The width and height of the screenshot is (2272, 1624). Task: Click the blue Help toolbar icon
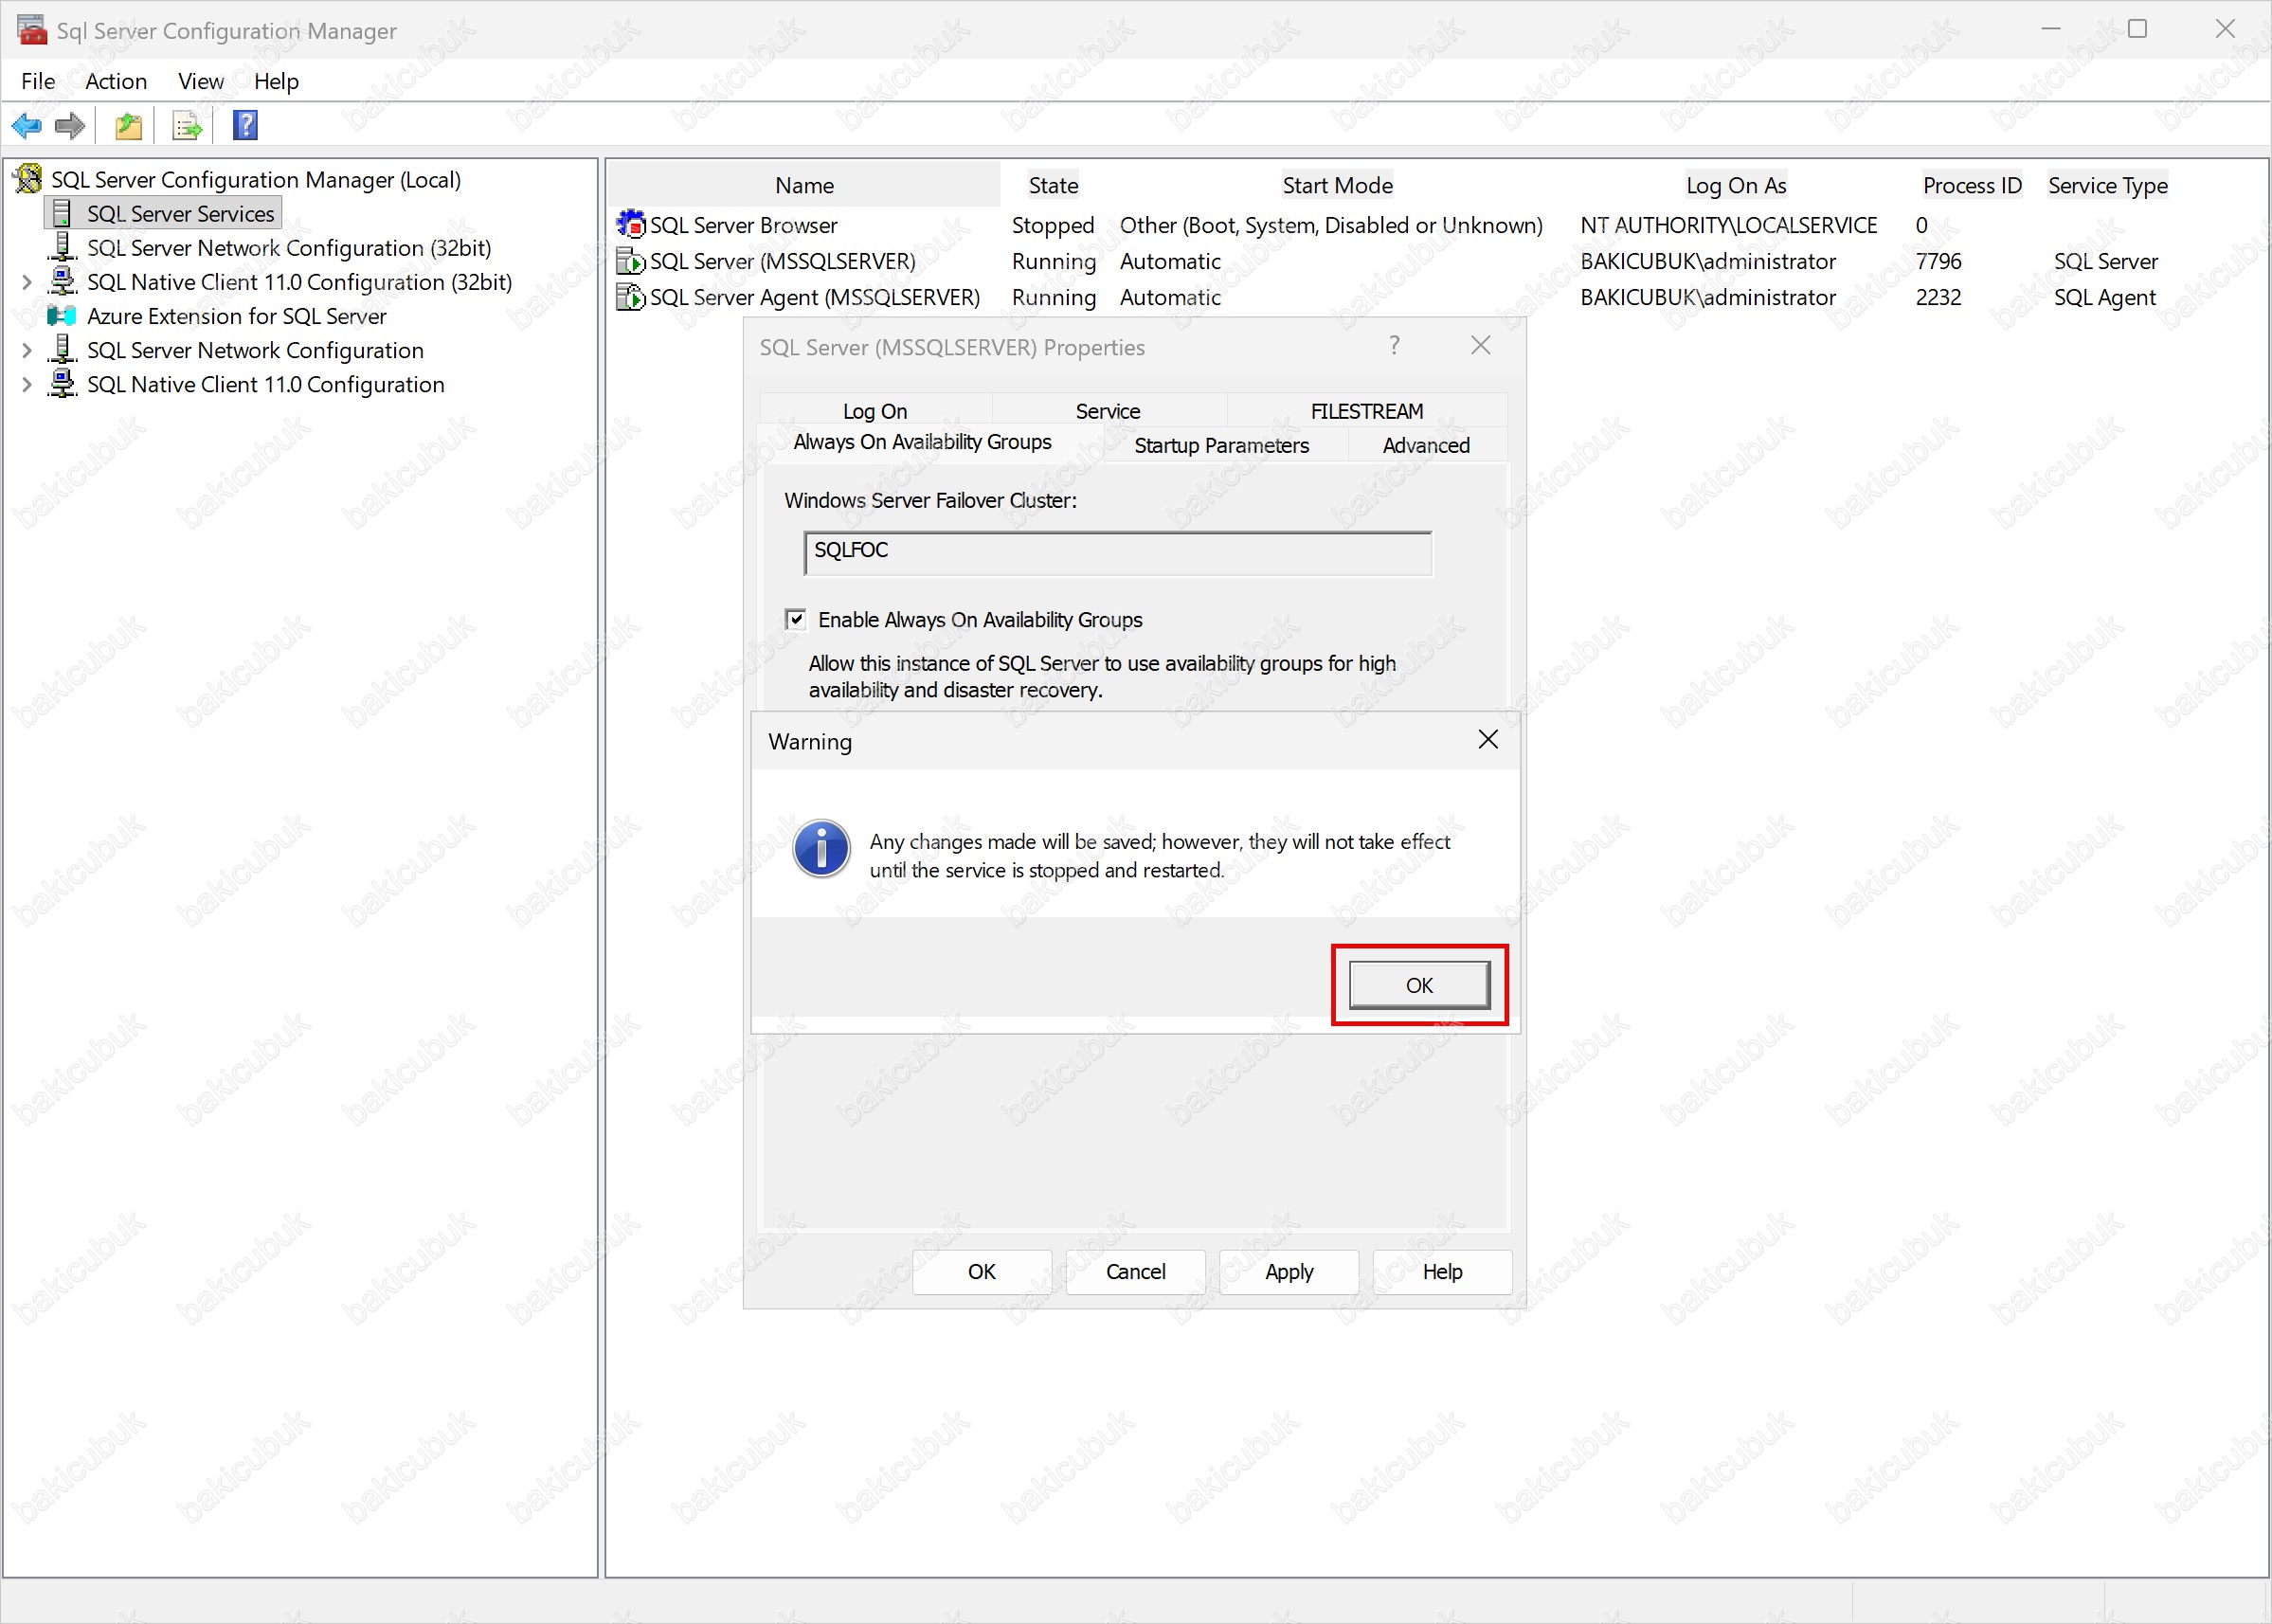tap(245, 126)
